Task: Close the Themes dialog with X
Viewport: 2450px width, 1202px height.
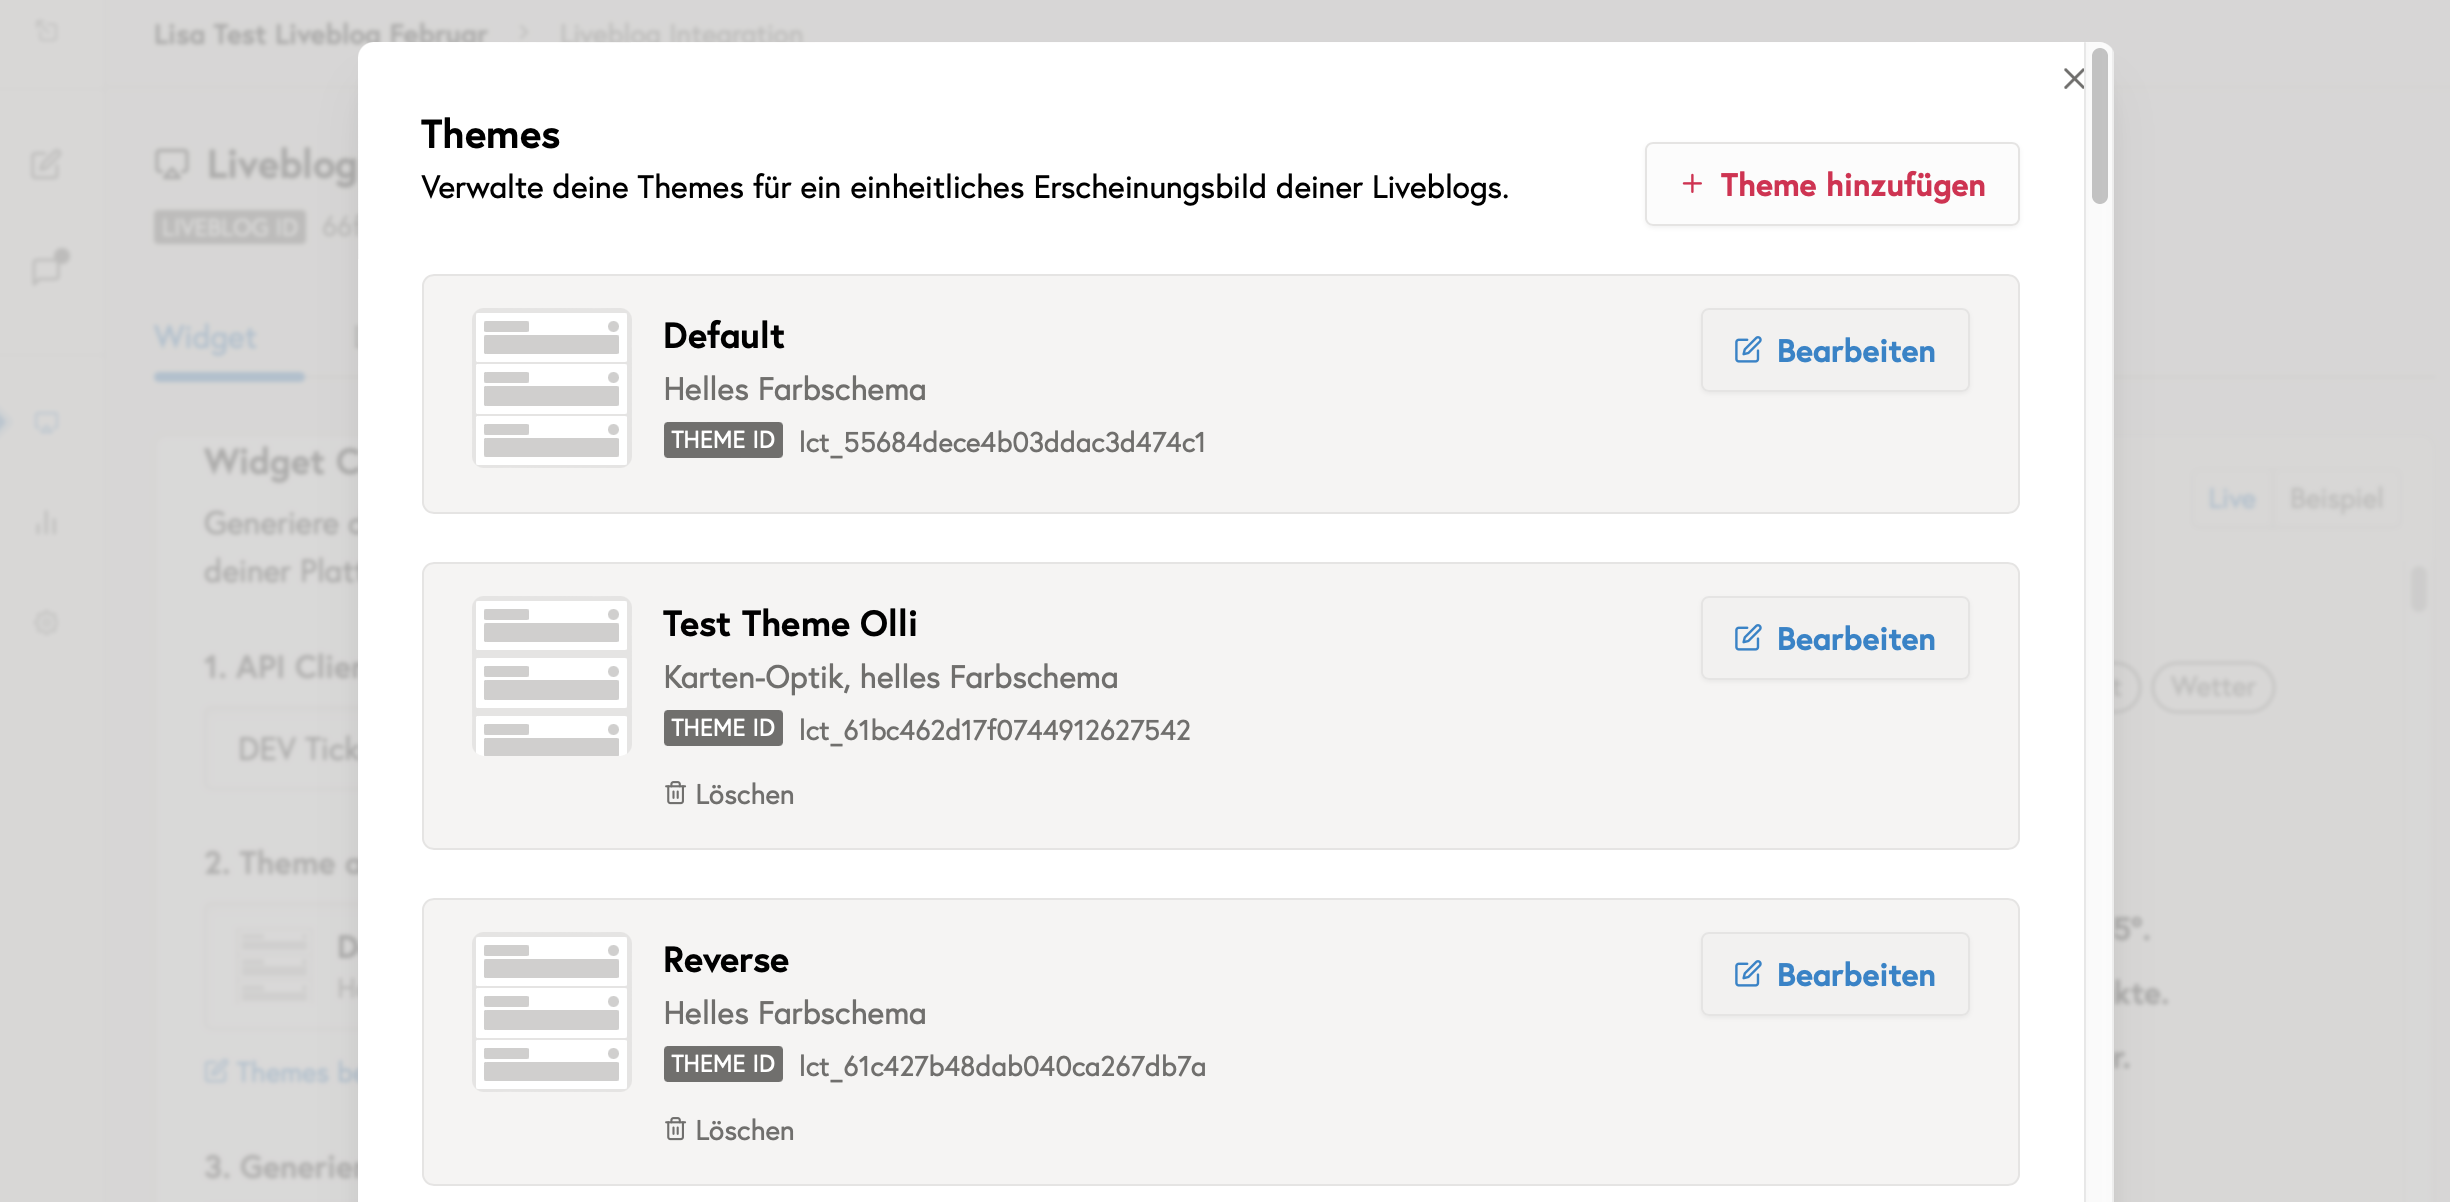Action: [2074, 79]
